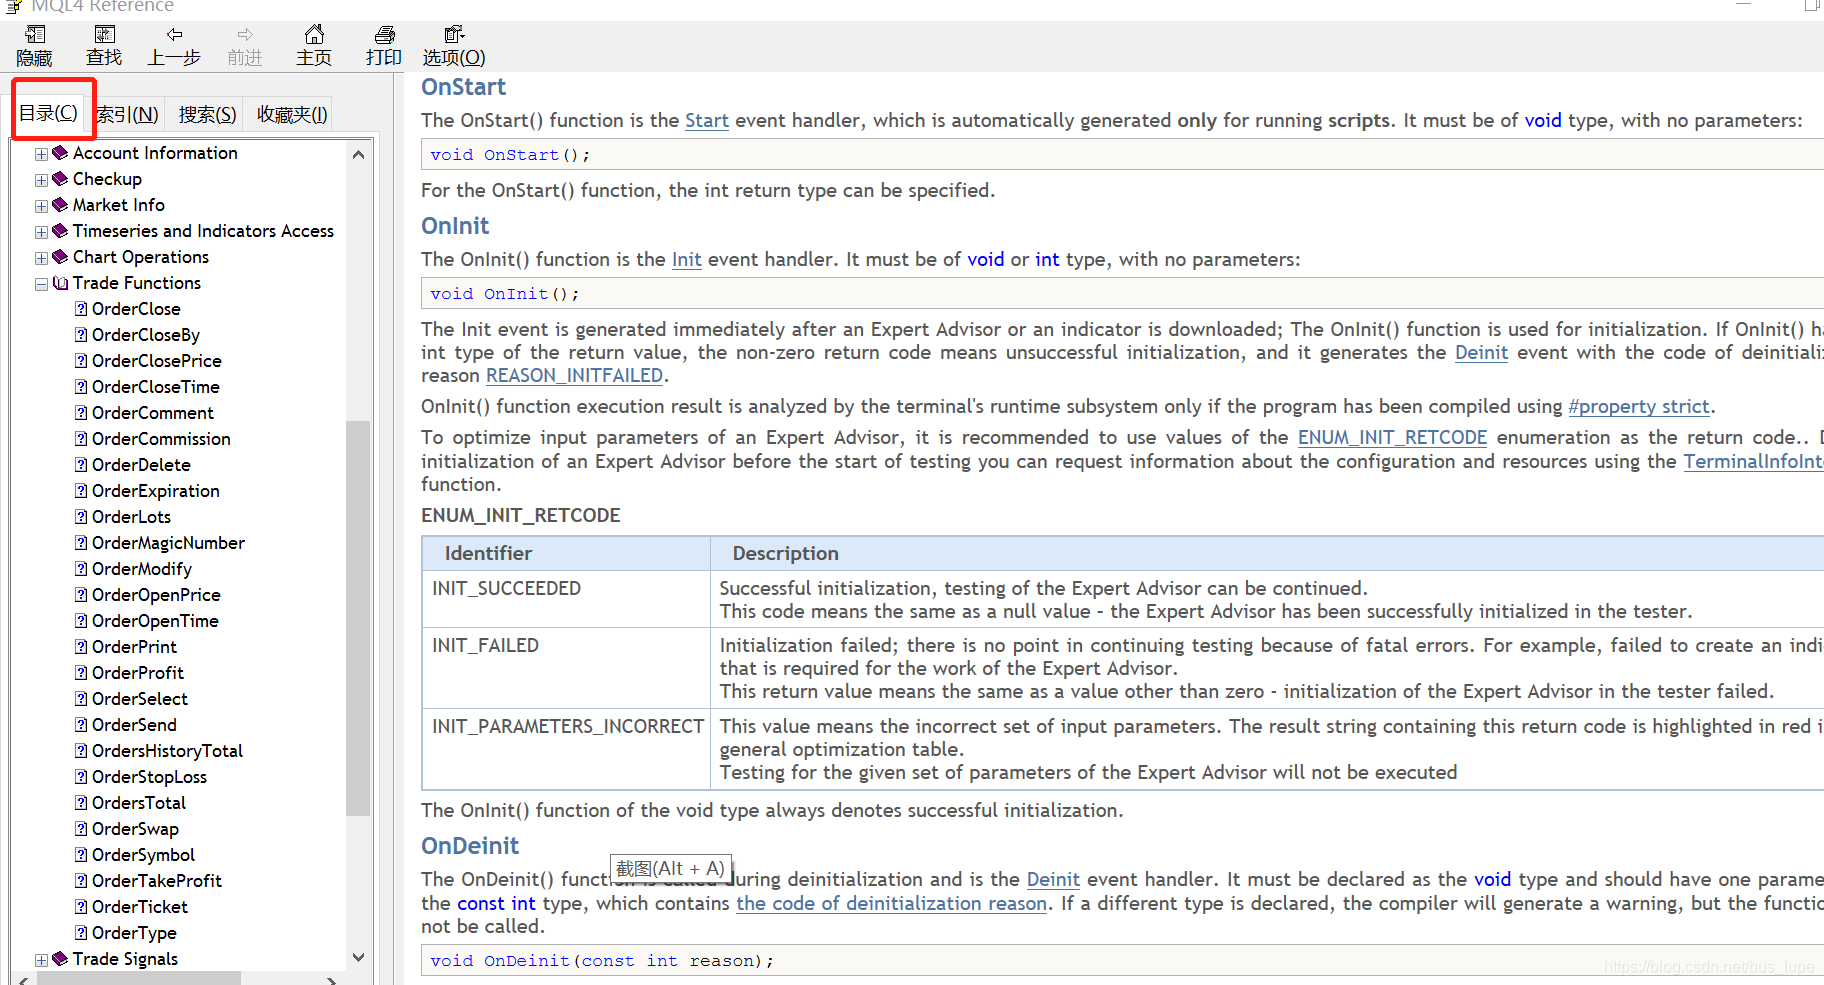Expand the Checkup tree node
This screenshot has height=985, width=1824.
pos(41,180)
